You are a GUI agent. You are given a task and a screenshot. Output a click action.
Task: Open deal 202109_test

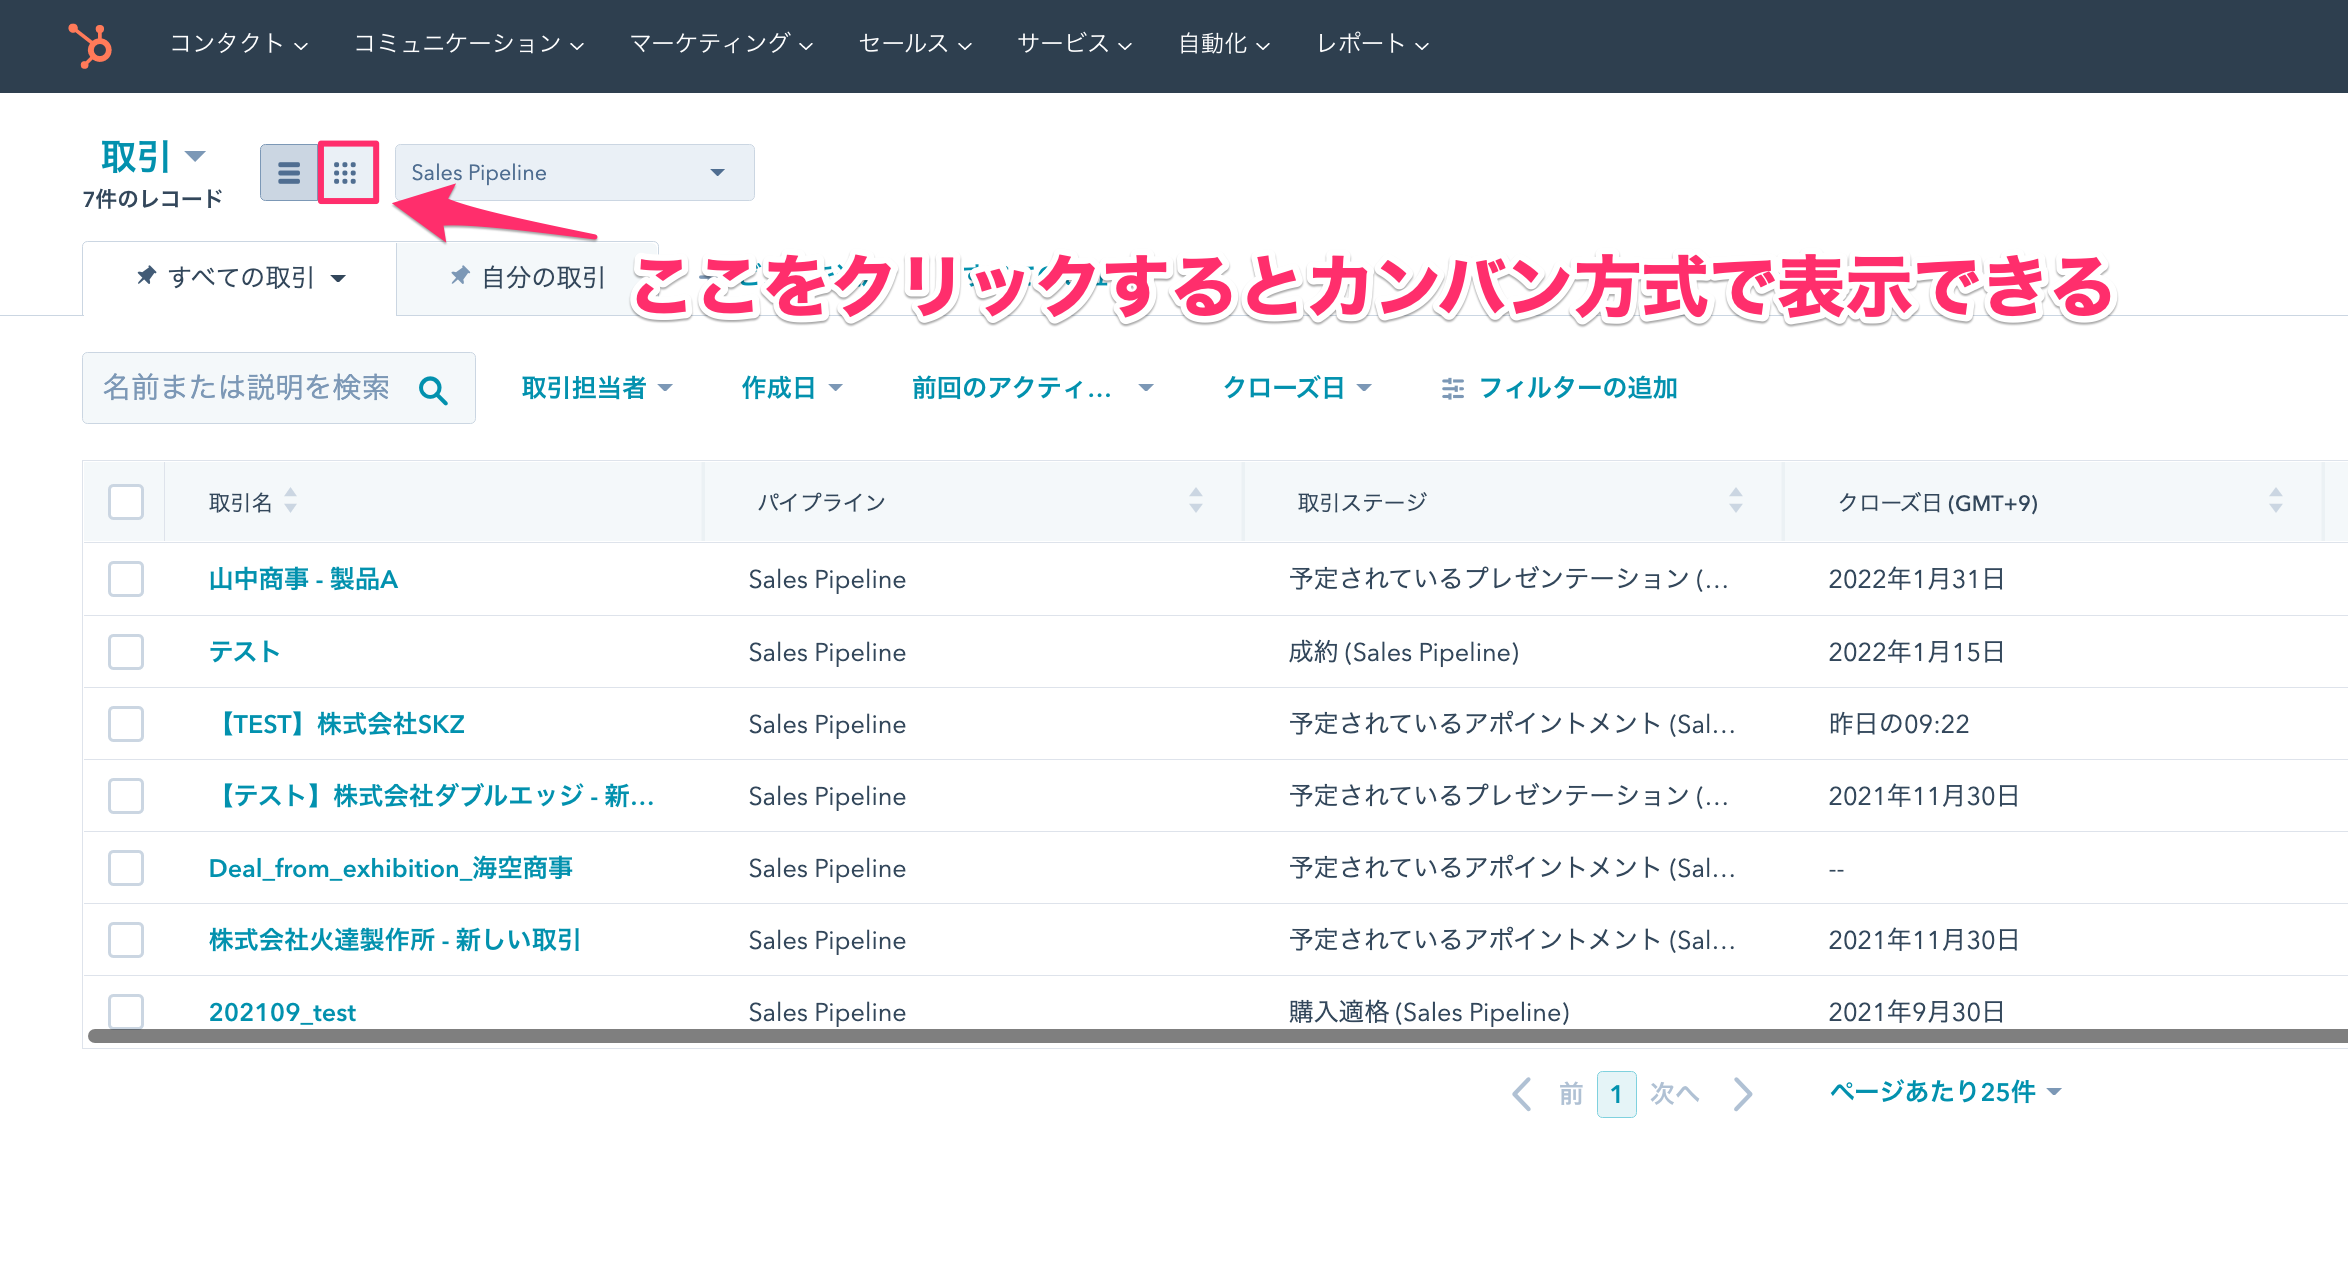click(x=282, y=1012)
